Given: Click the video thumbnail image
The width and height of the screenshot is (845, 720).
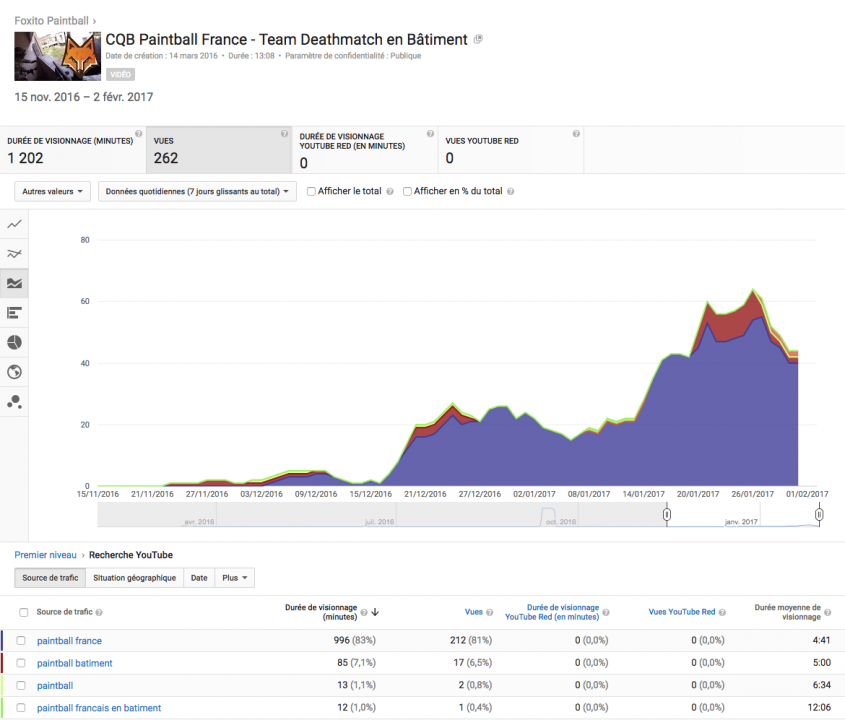Looking at the screenshot, I should point(57,57).
